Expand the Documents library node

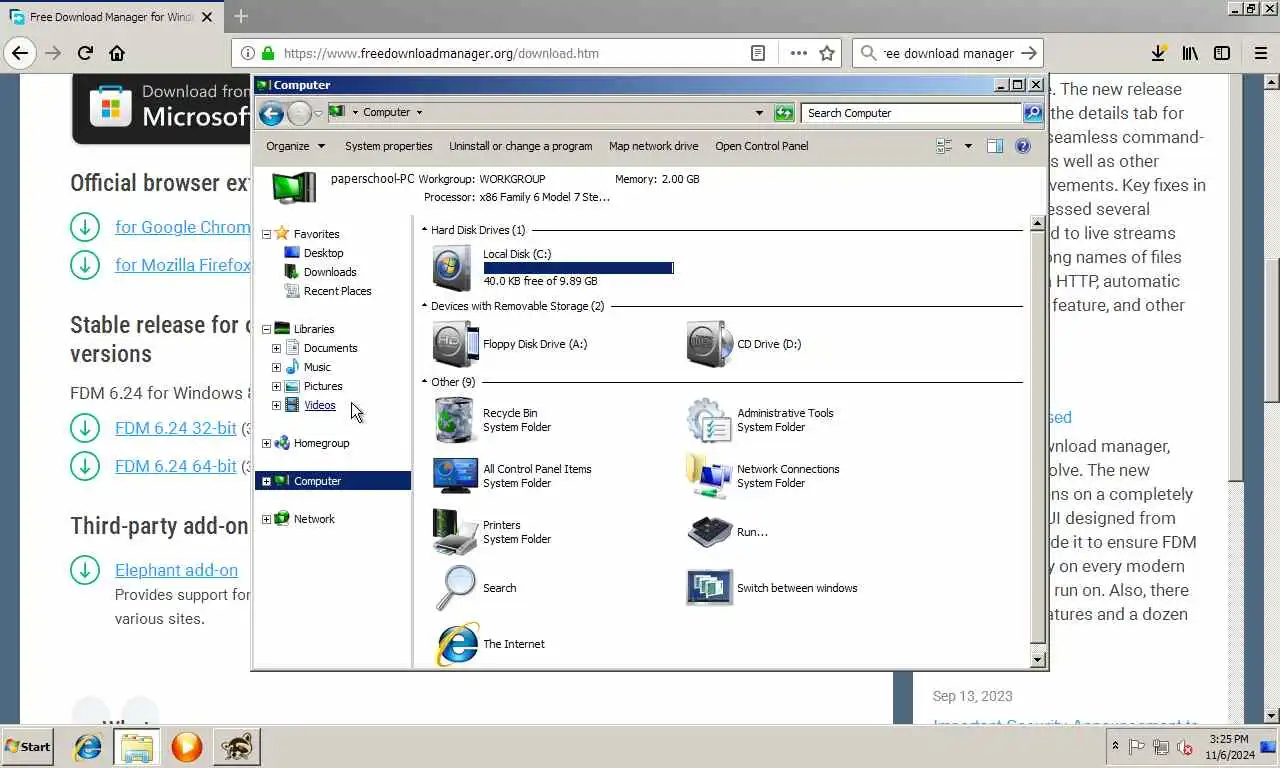pyautogui.click(x=276, y=348)
